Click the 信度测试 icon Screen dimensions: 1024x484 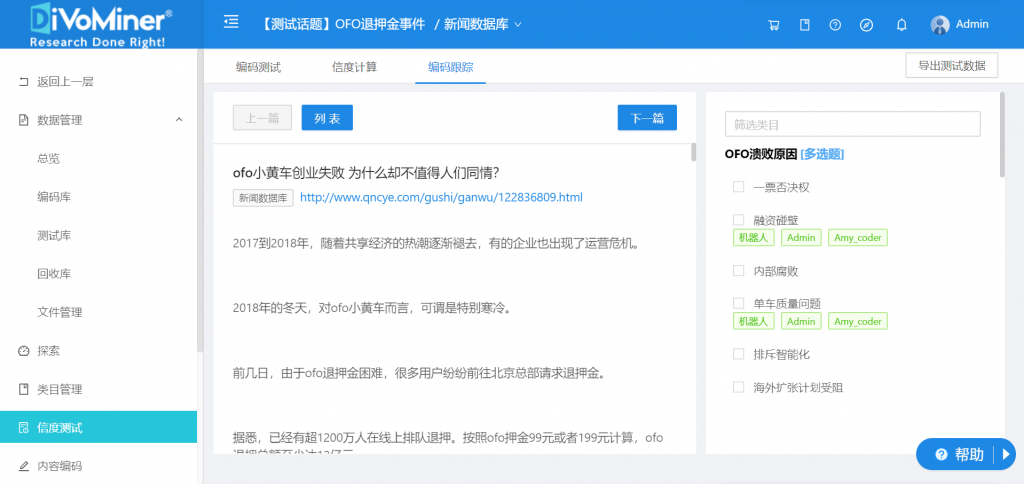click(x=24, y=428)
